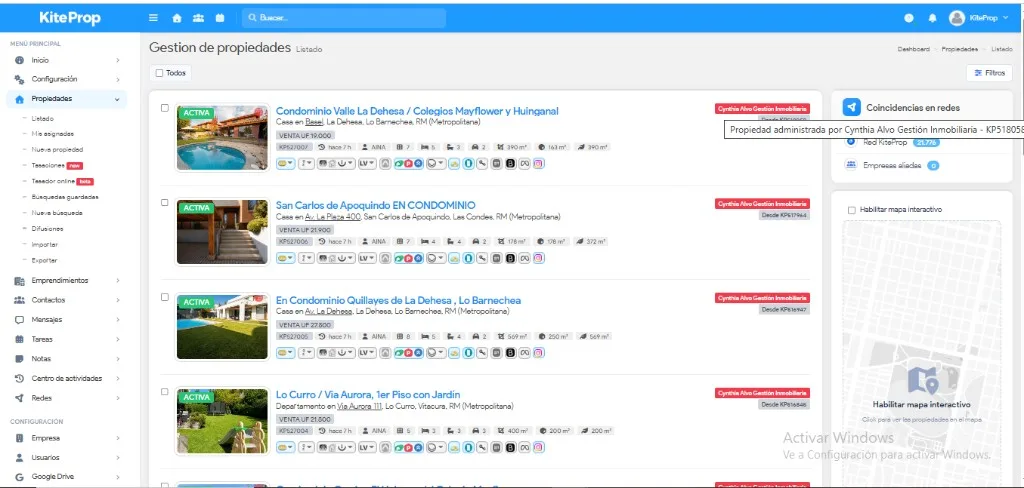
Task: Open Redes sidebar item
Action: [67, 398]
